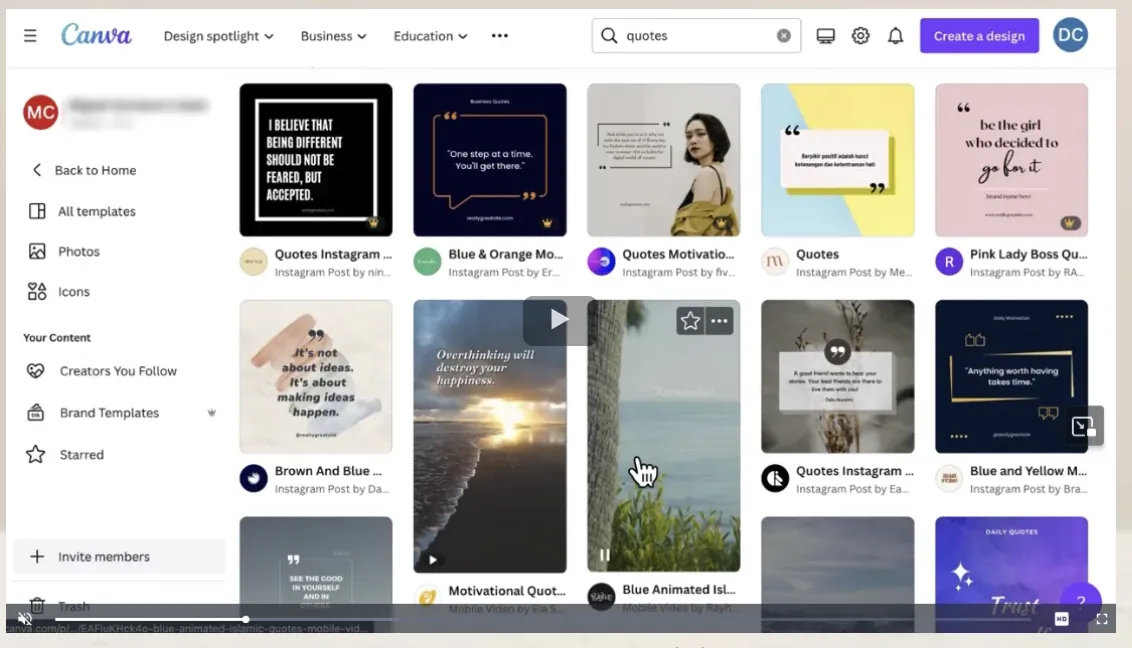Open Quotes Instagram title by nin...
1132x648 pixels.
coord(333,254)
